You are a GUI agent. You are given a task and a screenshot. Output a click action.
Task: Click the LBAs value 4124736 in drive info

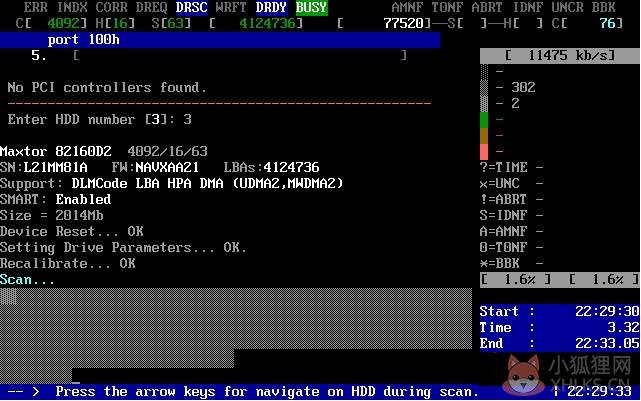[x=291, y=168]
